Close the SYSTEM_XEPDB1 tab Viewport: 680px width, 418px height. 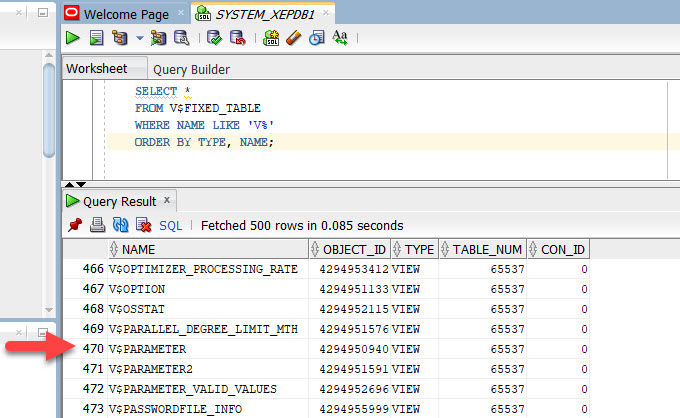pyautogui.click(x=326, y=13)
